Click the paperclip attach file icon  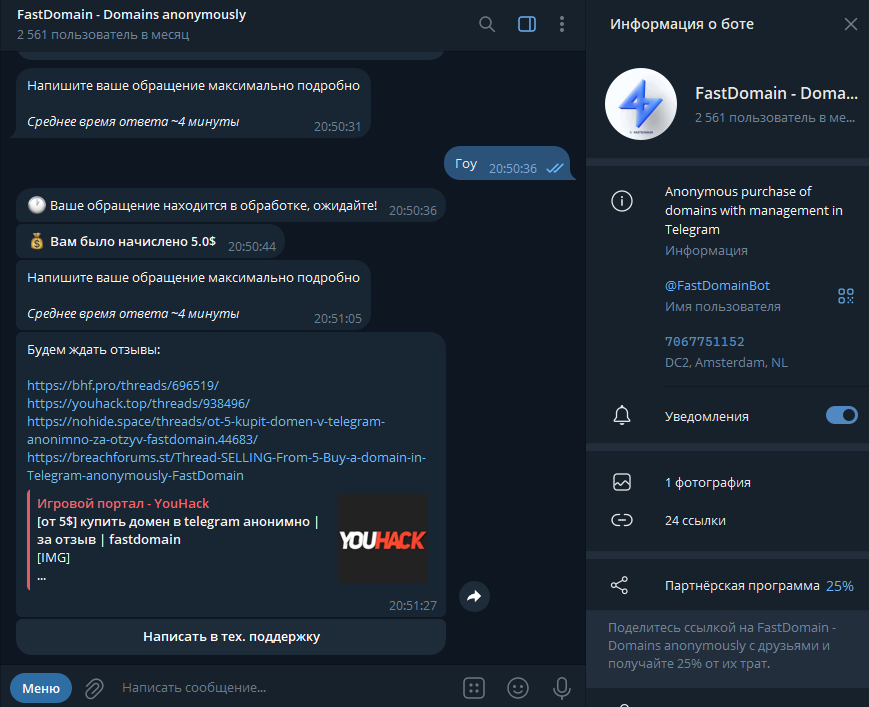(x=94, y=688)
